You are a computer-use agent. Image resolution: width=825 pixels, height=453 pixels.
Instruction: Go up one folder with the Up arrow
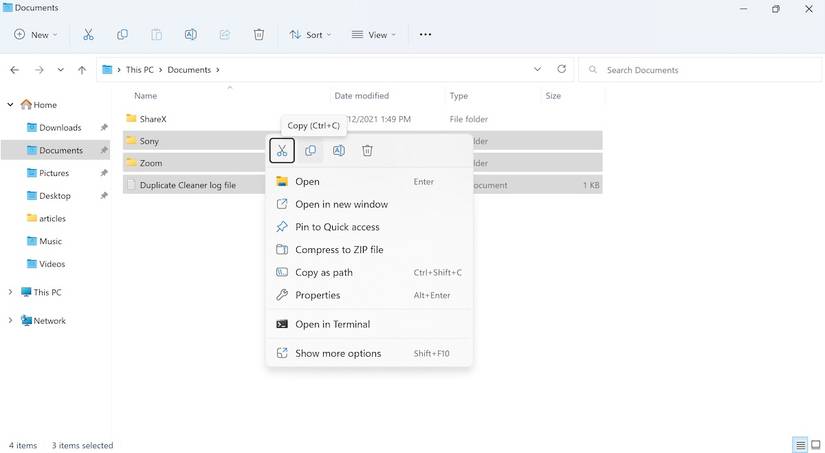82,70
